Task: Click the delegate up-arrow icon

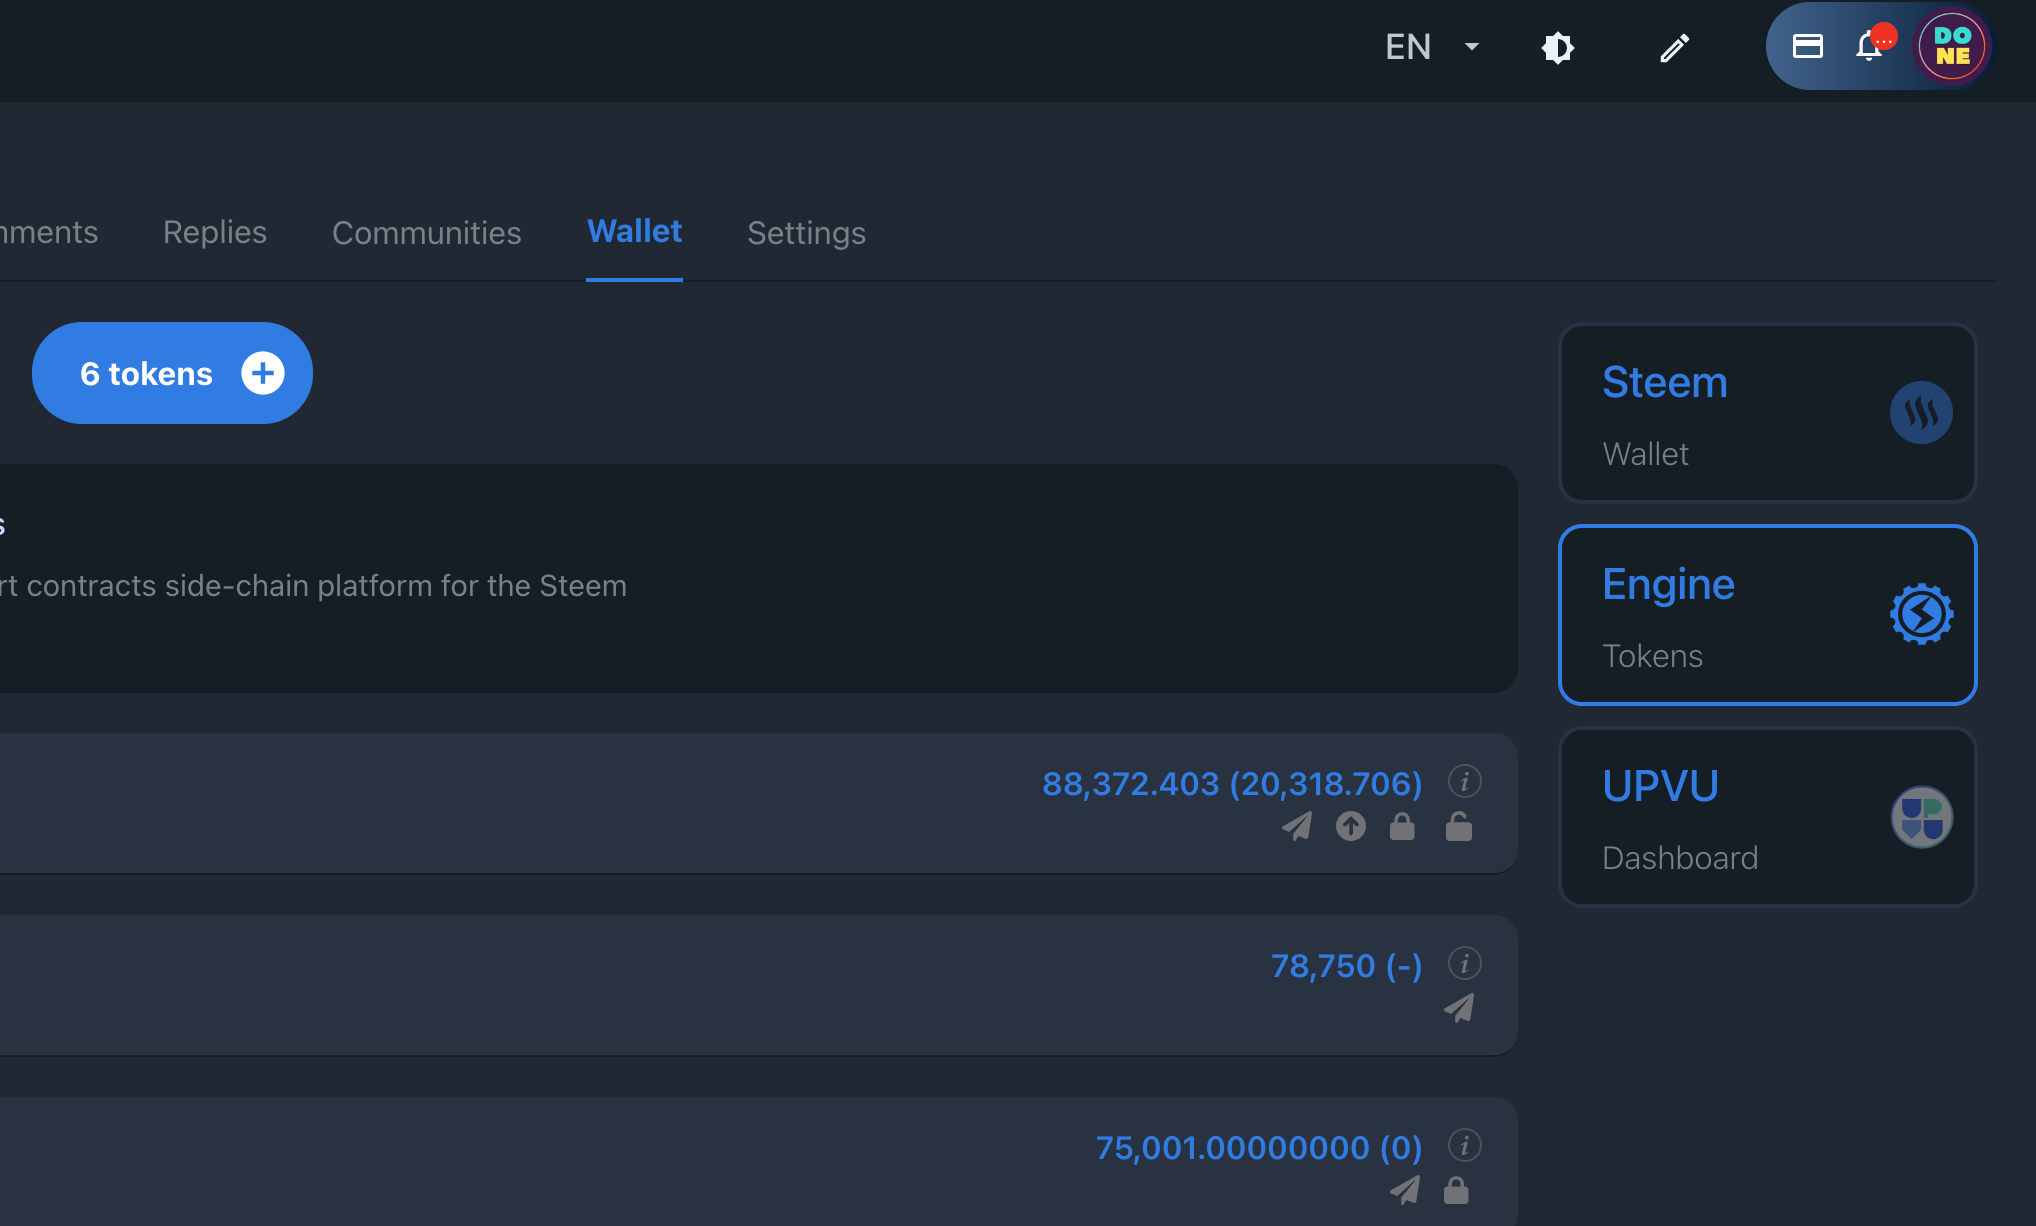Action: 1350,826
